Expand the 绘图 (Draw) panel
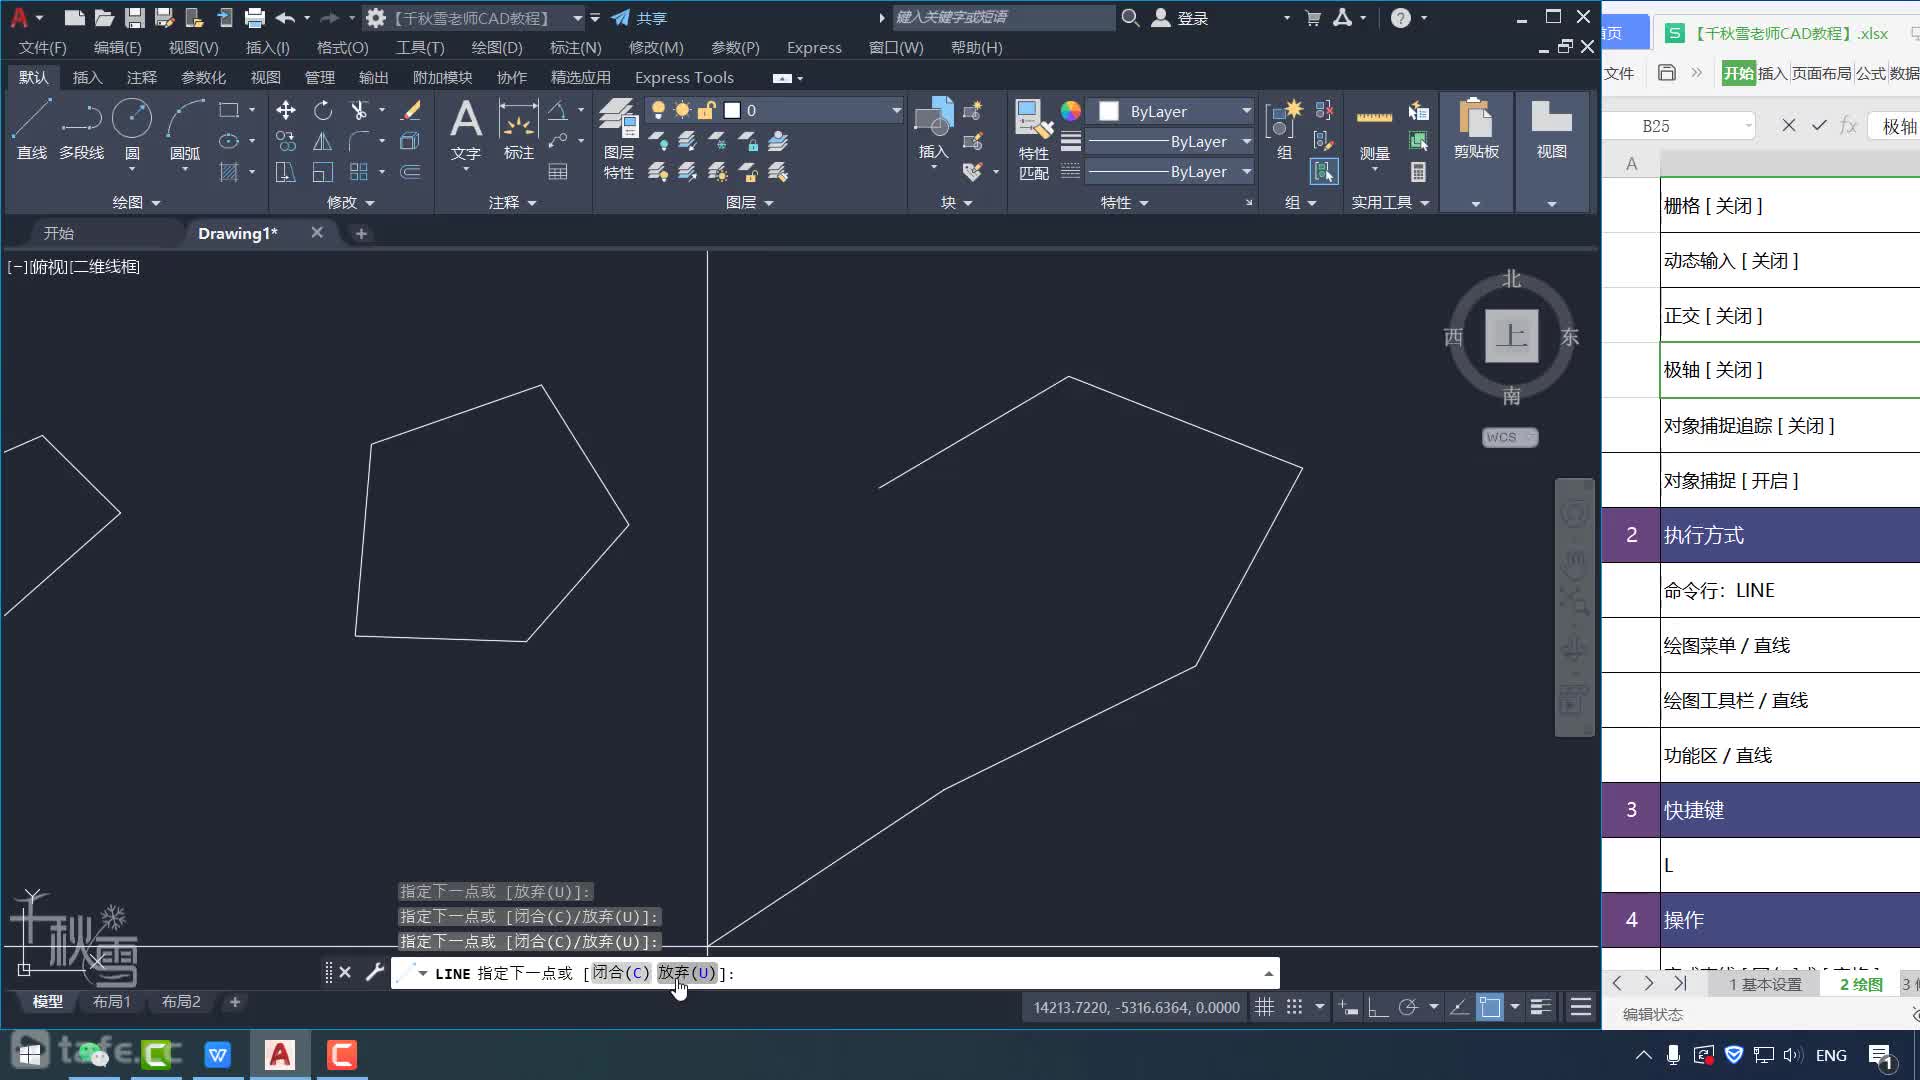This screenshot has height=1080, width=1920. [136, 202]
